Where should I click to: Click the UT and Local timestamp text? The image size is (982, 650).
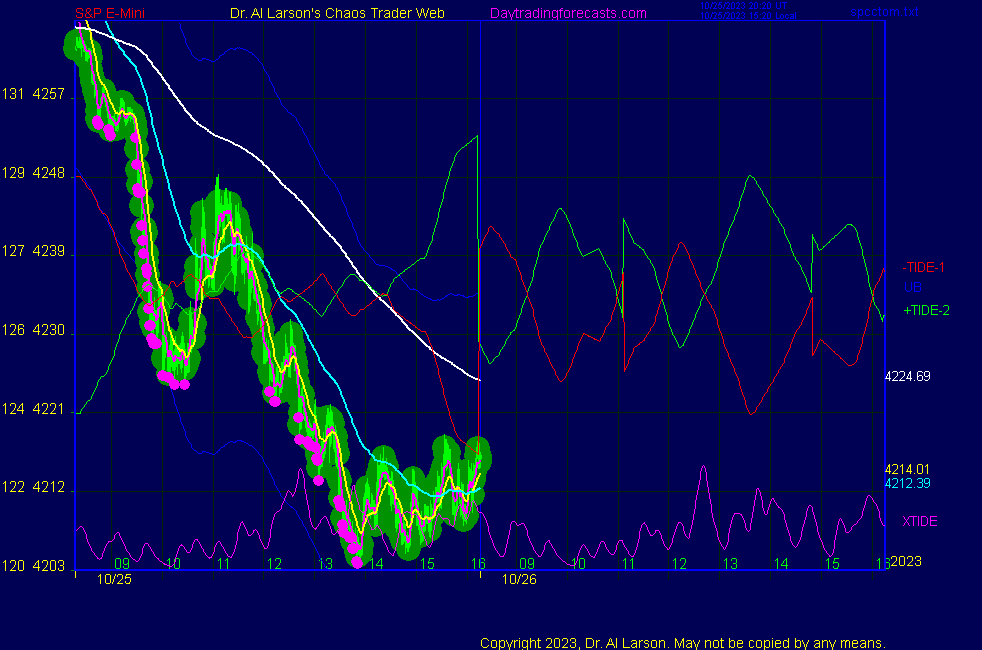click(746, 12)
